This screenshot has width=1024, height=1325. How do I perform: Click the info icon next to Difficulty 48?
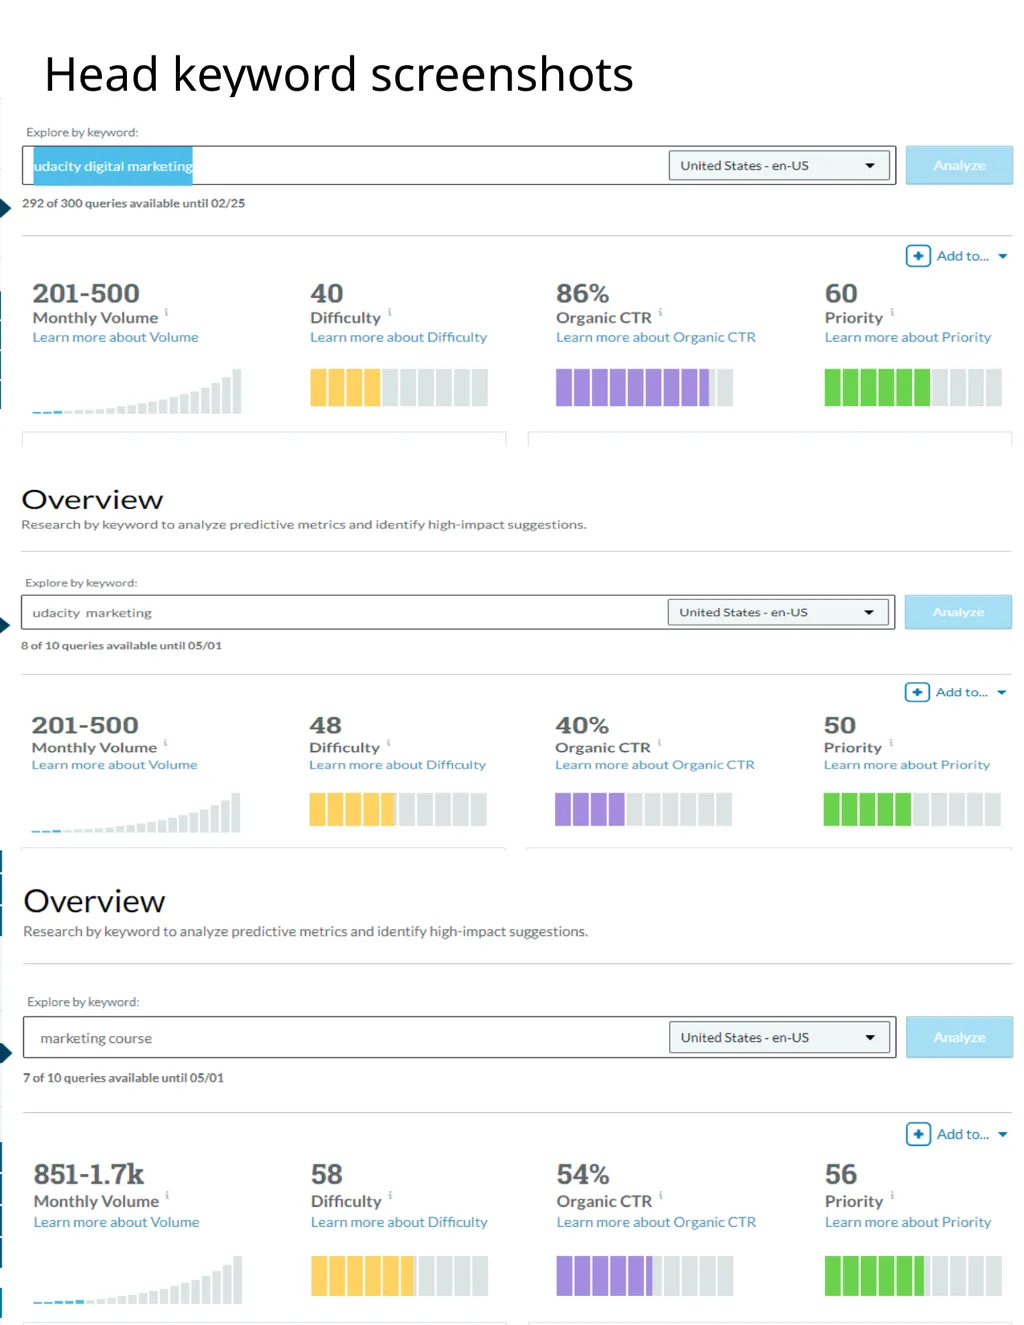coord(389,742)
